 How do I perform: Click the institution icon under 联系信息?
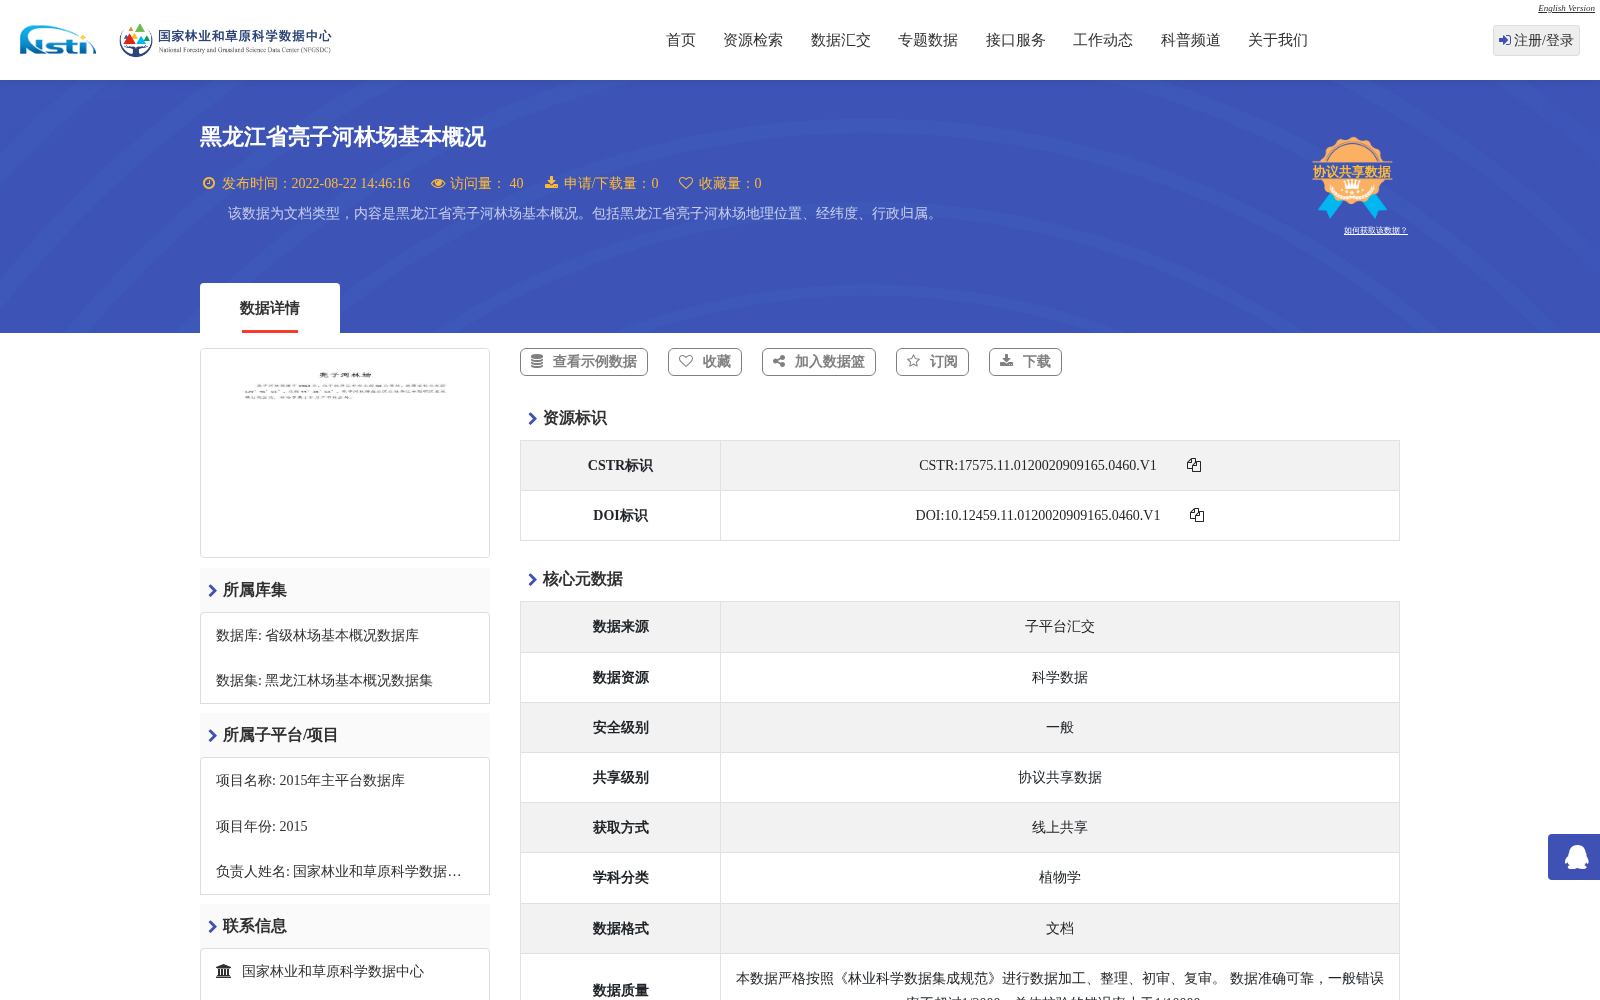(224, 971)
